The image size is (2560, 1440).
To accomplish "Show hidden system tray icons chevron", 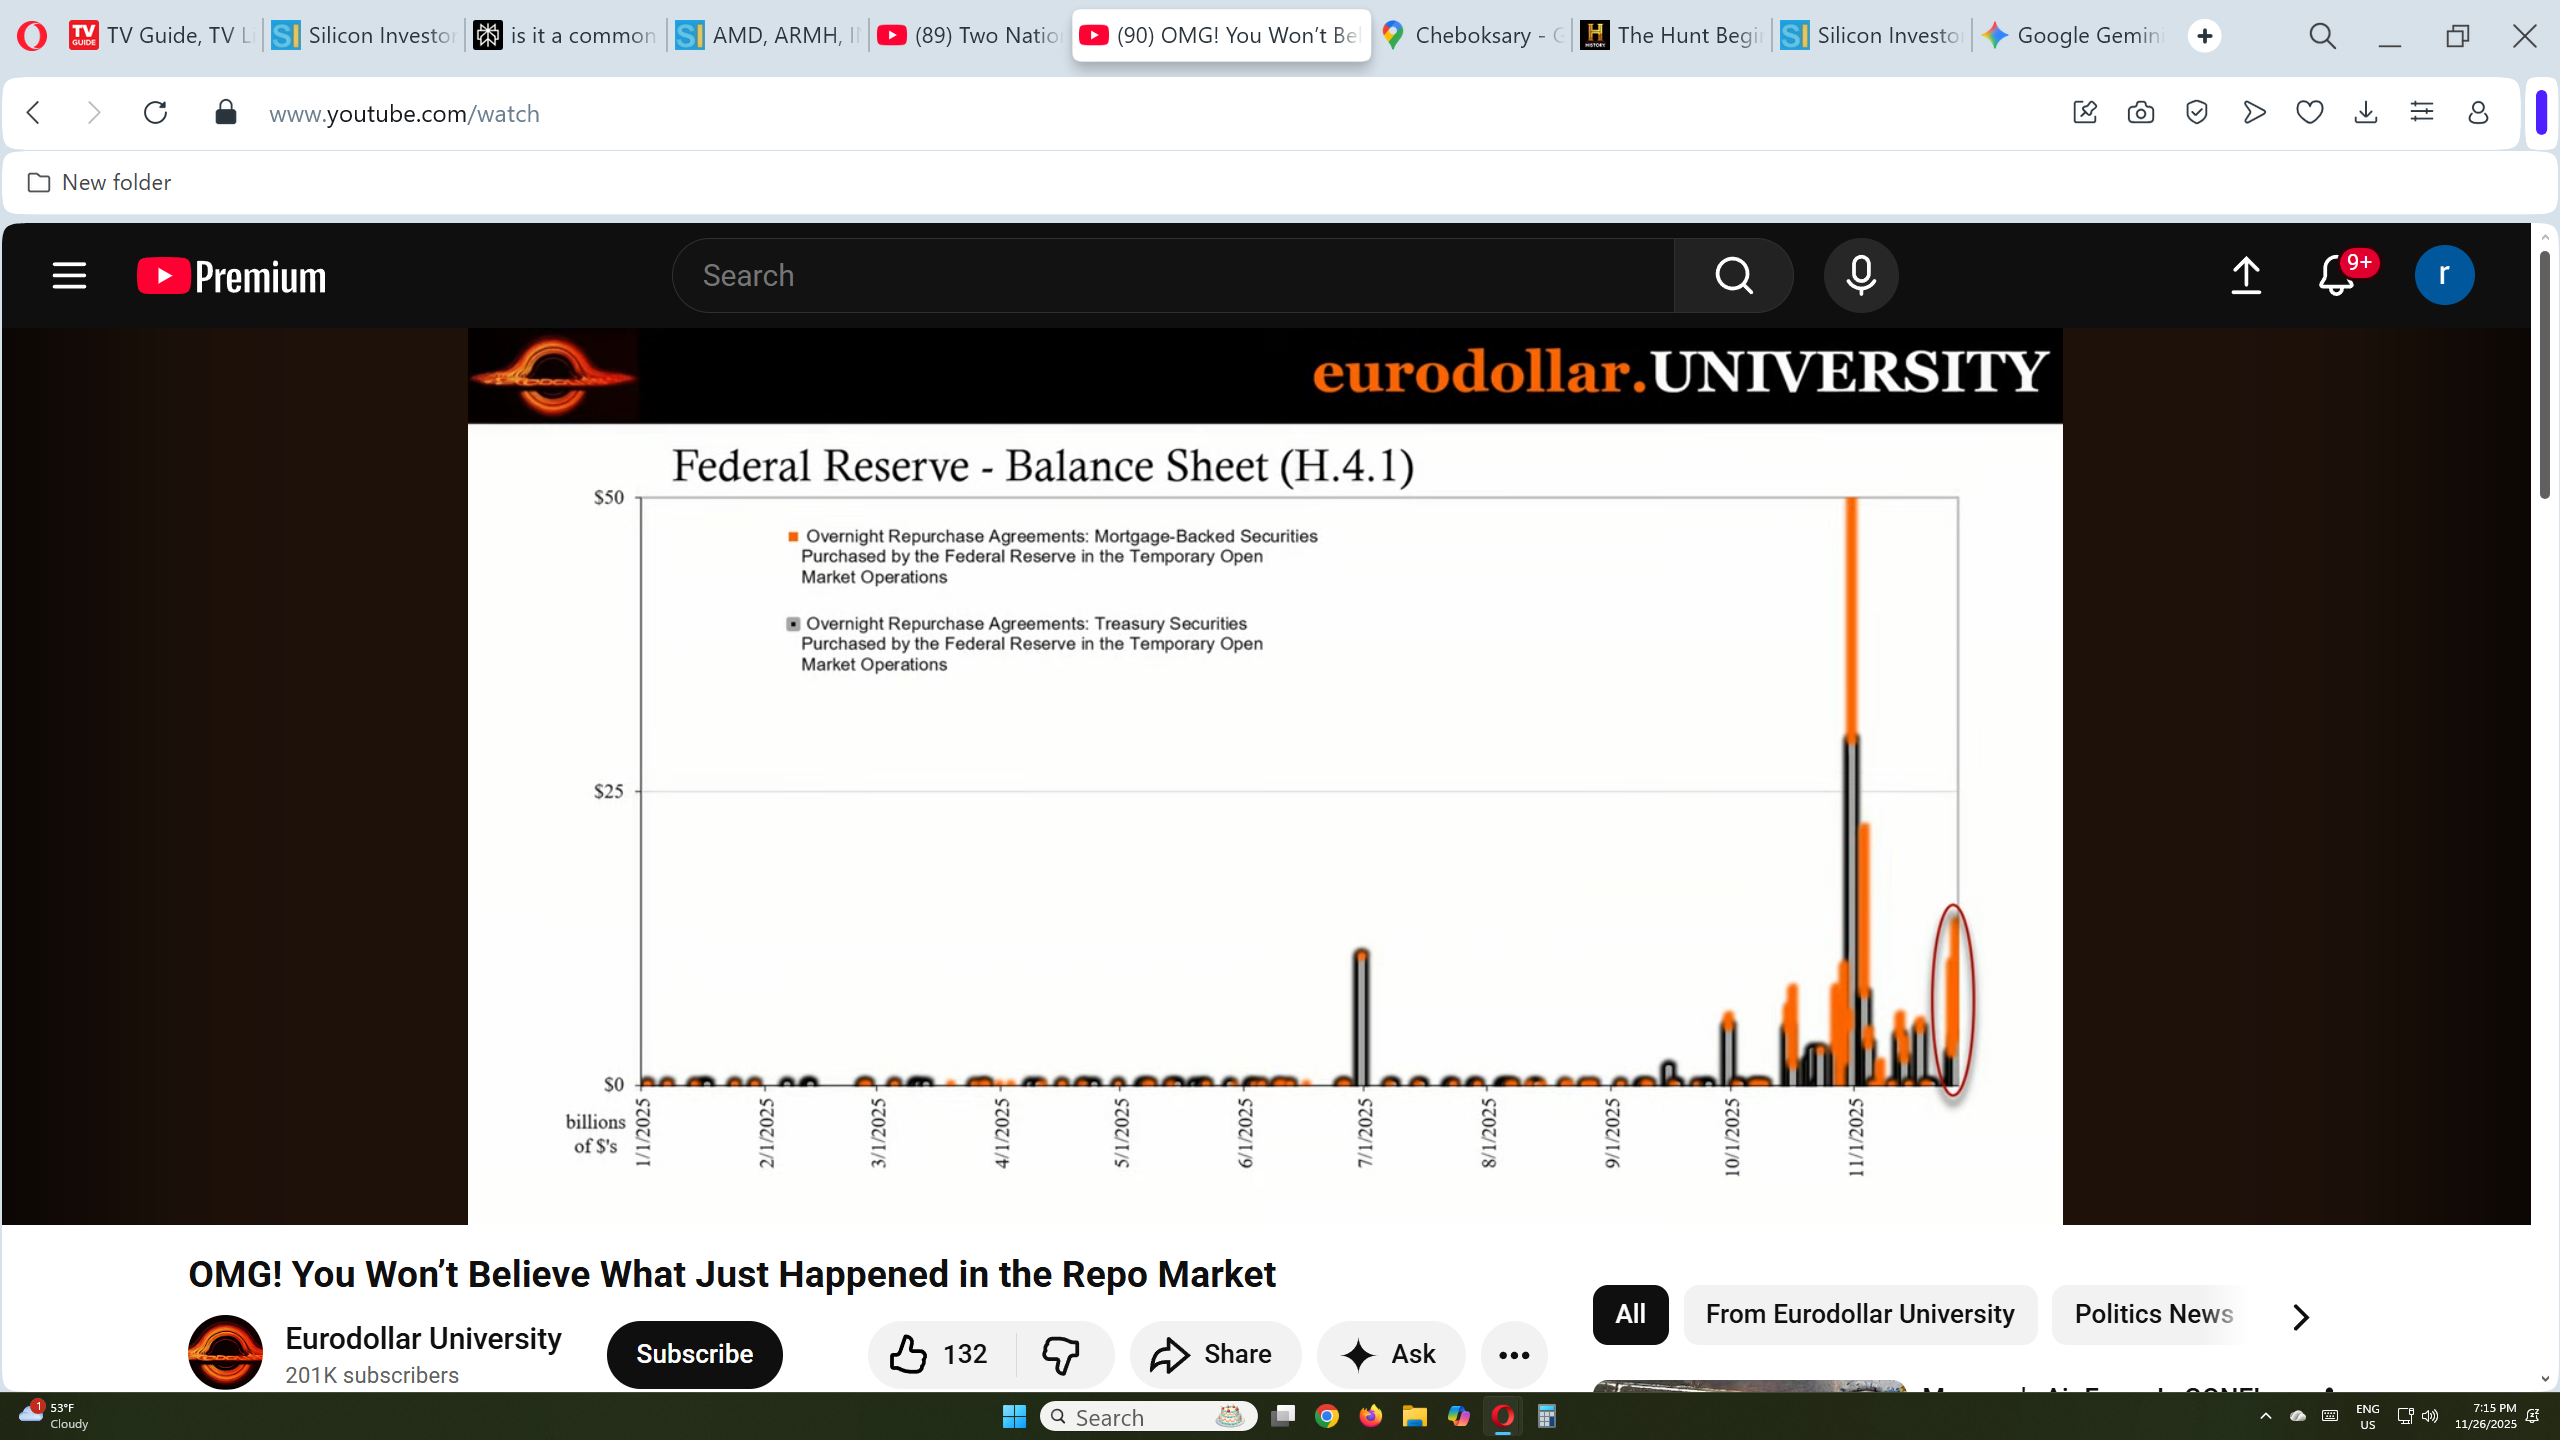I will click(x=2266, y=1416).
